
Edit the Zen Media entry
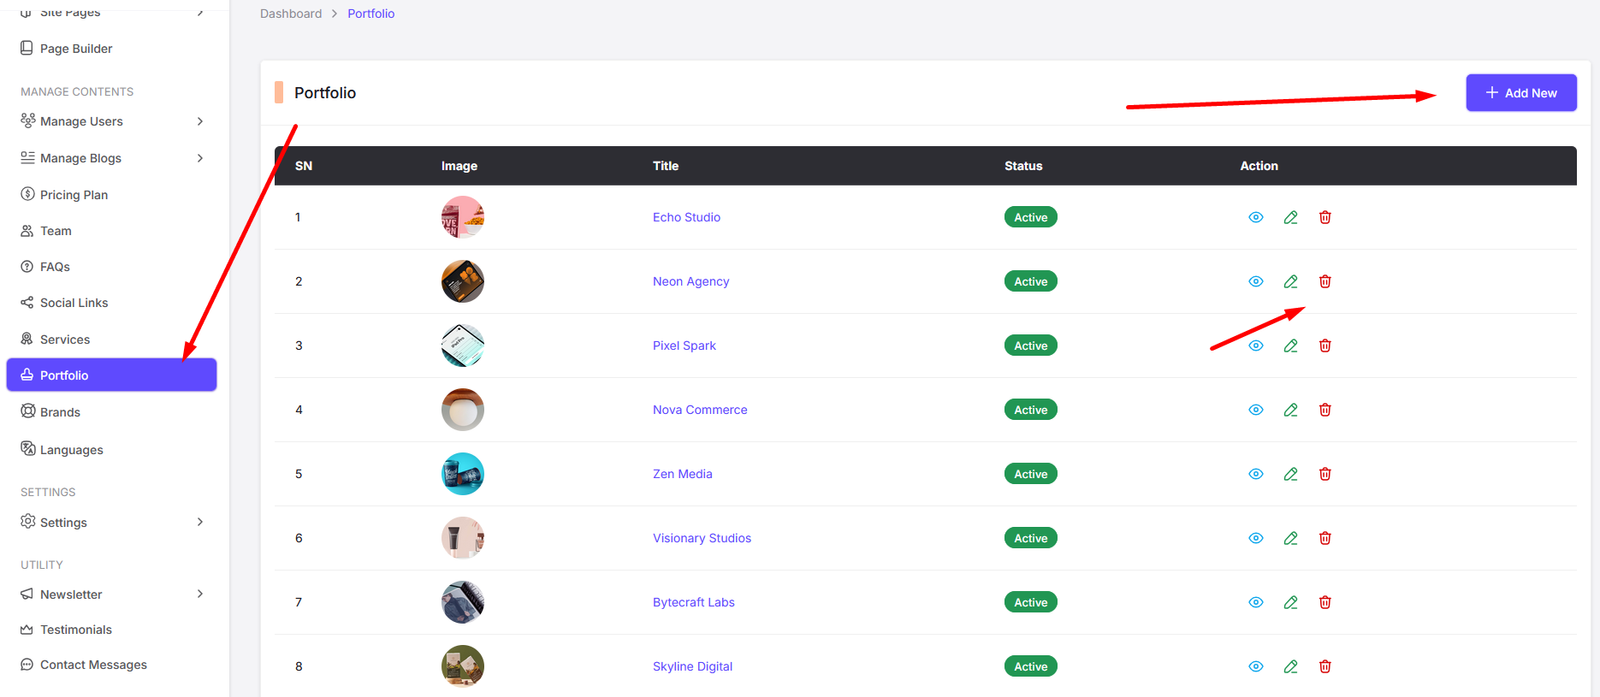pyautogui.click(x=1291, y=474)
